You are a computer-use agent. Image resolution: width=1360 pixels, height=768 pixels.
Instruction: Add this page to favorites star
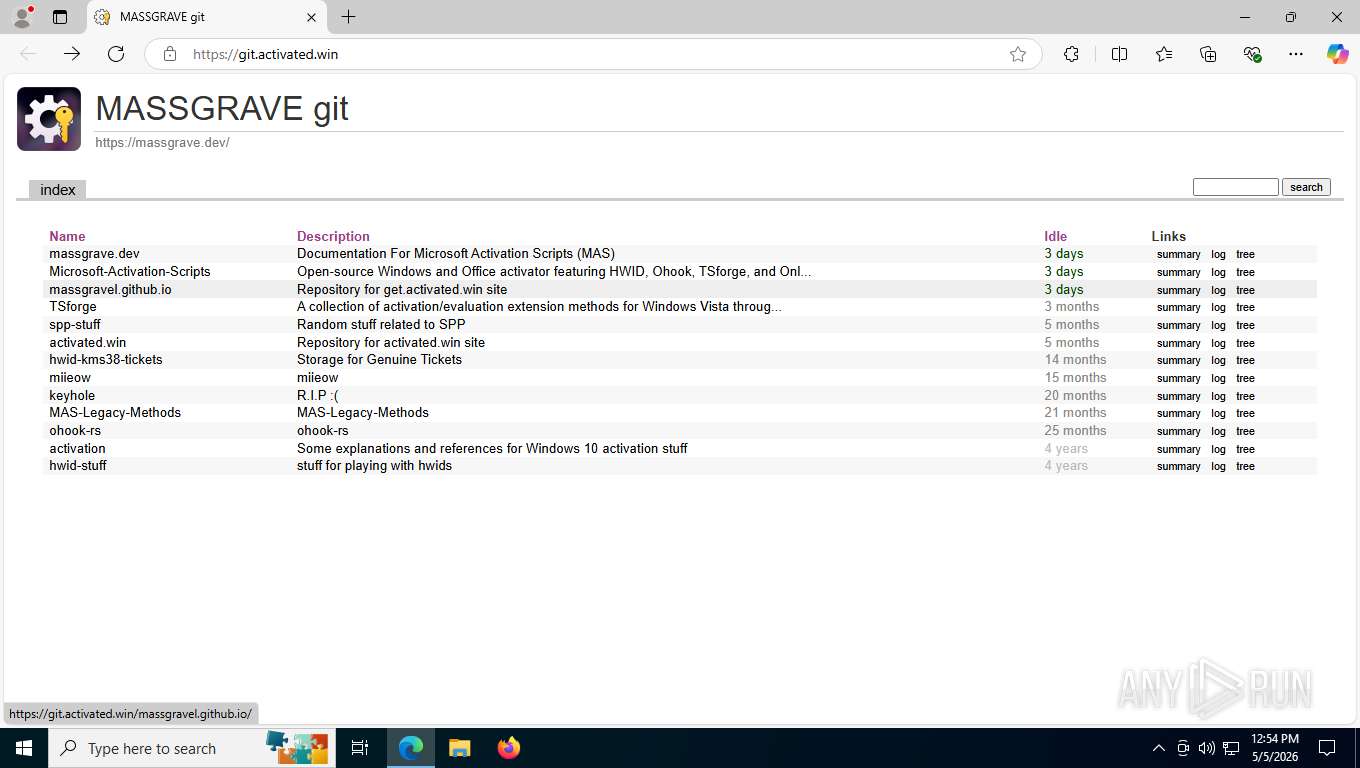(x=1018, y=54)
